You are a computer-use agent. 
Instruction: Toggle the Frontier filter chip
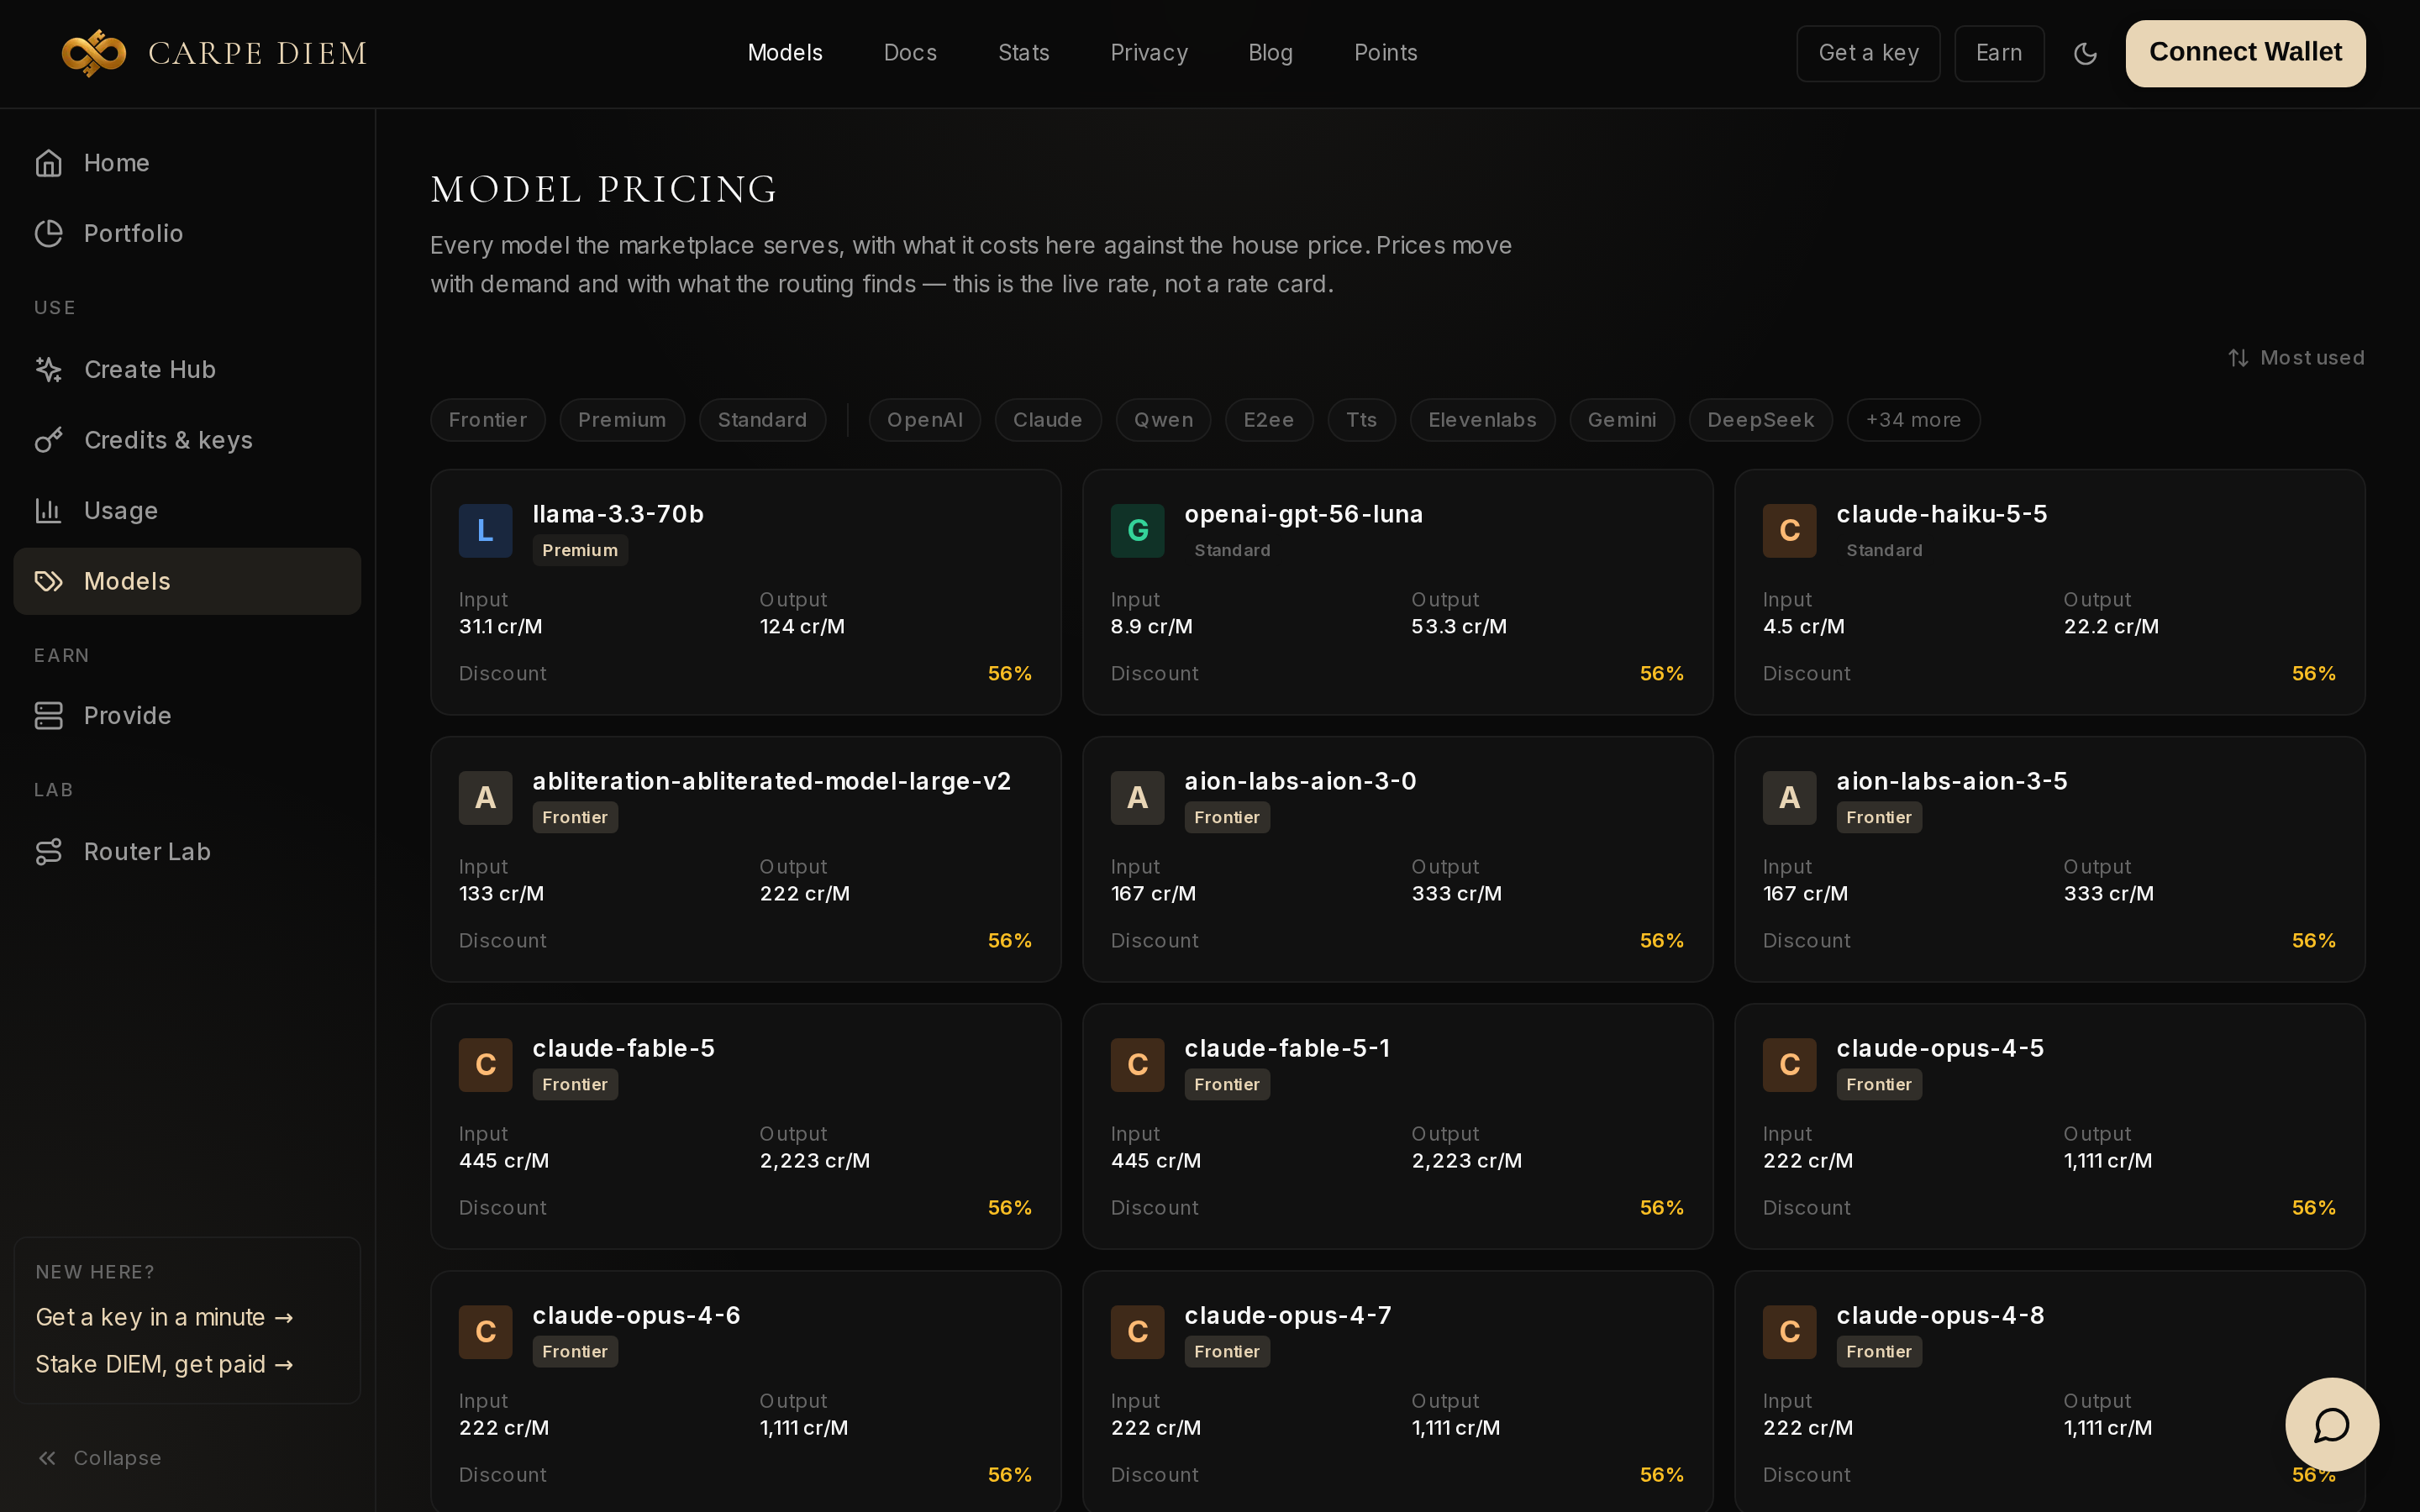pos(488,420)
